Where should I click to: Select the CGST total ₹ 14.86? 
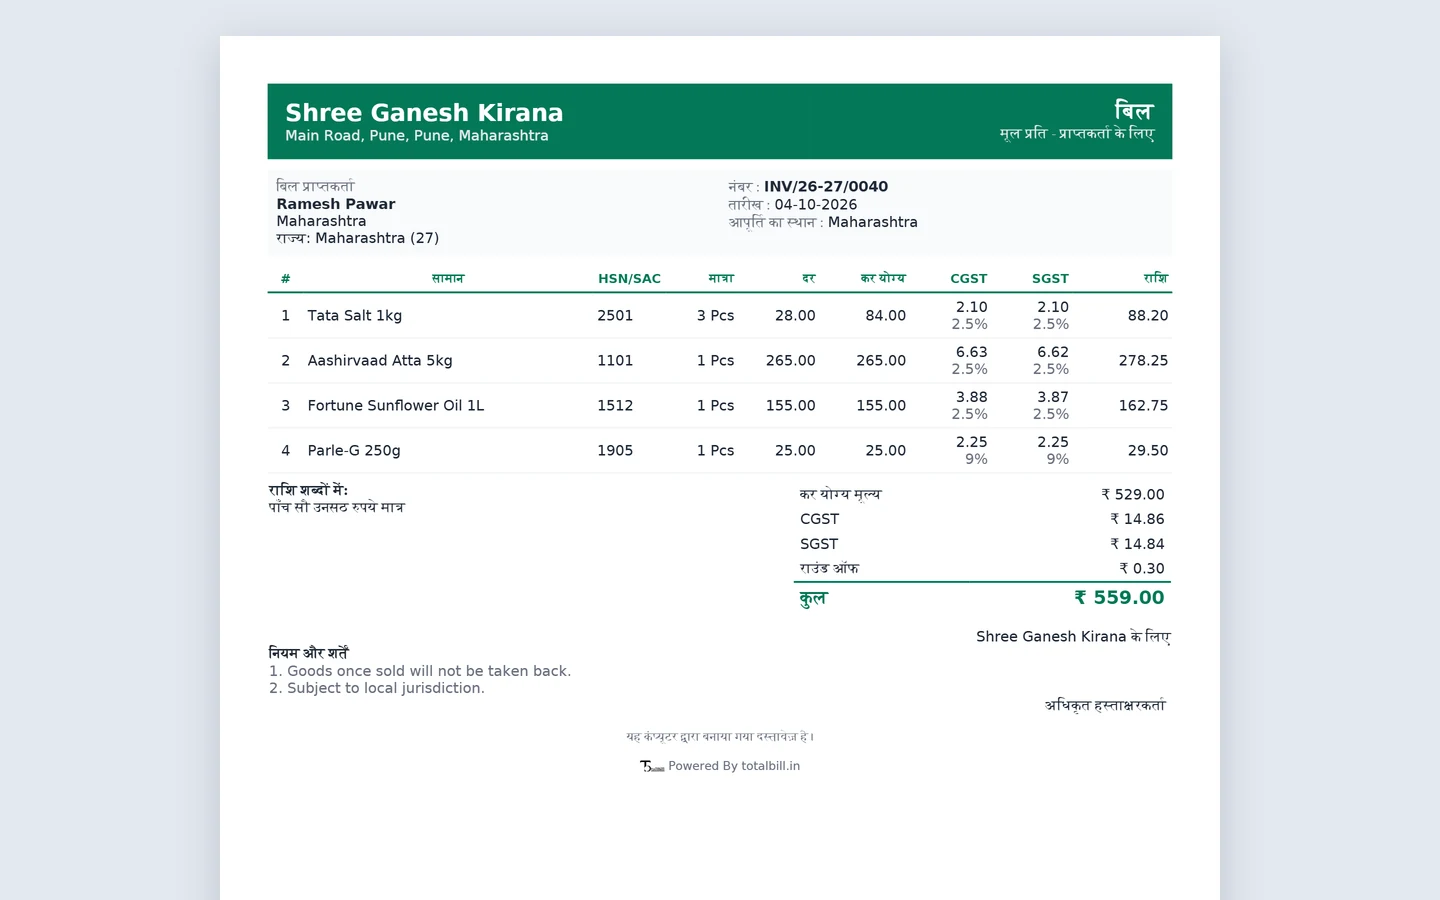1137,519
